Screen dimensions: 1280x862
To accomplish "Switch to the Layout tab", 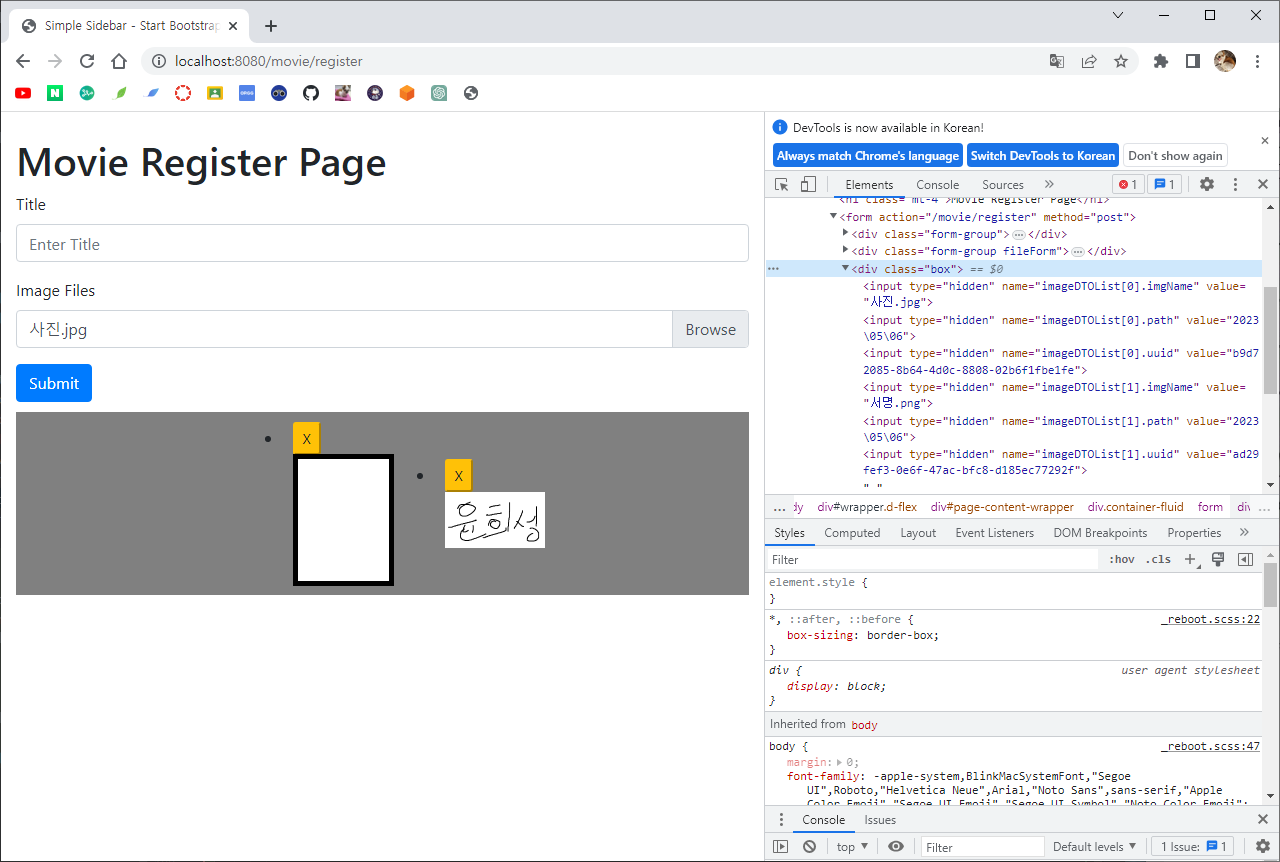I will [918, 533].
